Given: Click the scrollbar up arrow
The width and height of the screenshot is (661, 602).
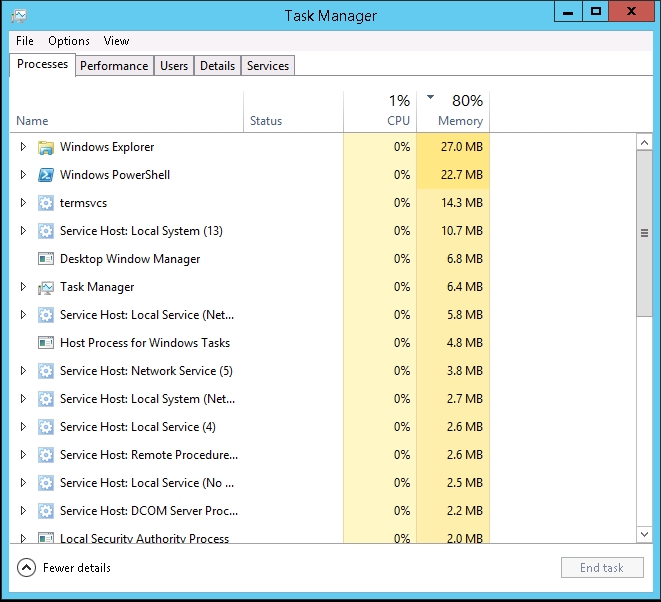Looking at the screenshot, I should coord(644,142).
